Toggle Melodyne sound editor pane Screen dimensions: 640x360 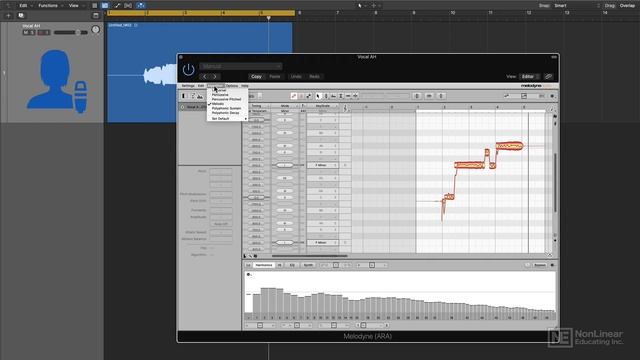click(200, 96)
